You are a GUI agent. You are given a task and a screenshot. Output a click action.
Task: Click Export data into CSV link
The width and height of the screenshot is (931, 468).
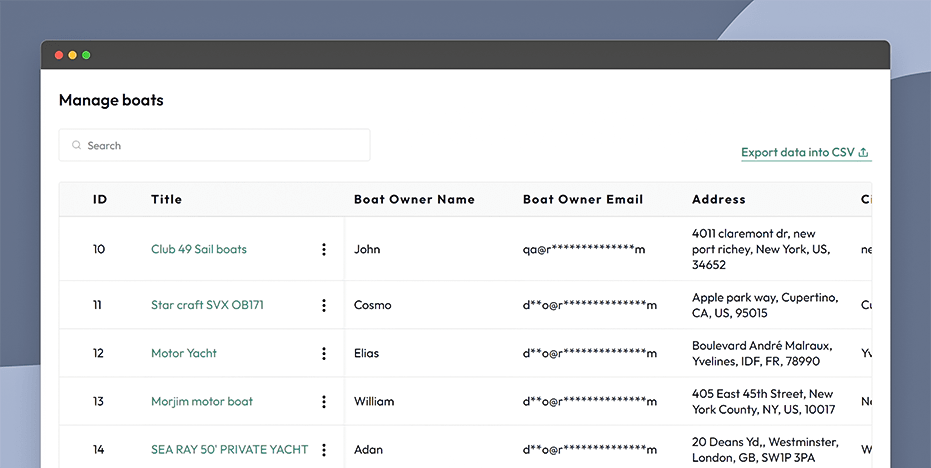click(x=806, y=153)
